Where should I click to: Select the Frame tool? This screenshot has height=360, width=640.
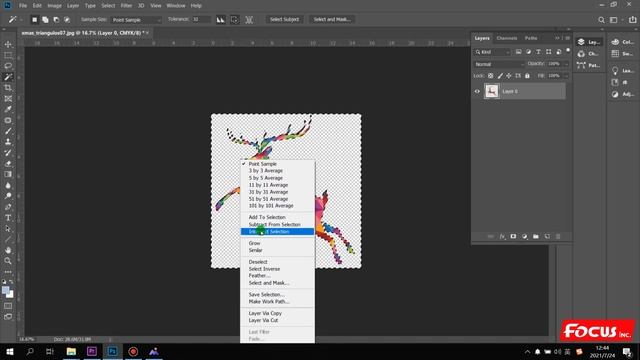point(8,98)
